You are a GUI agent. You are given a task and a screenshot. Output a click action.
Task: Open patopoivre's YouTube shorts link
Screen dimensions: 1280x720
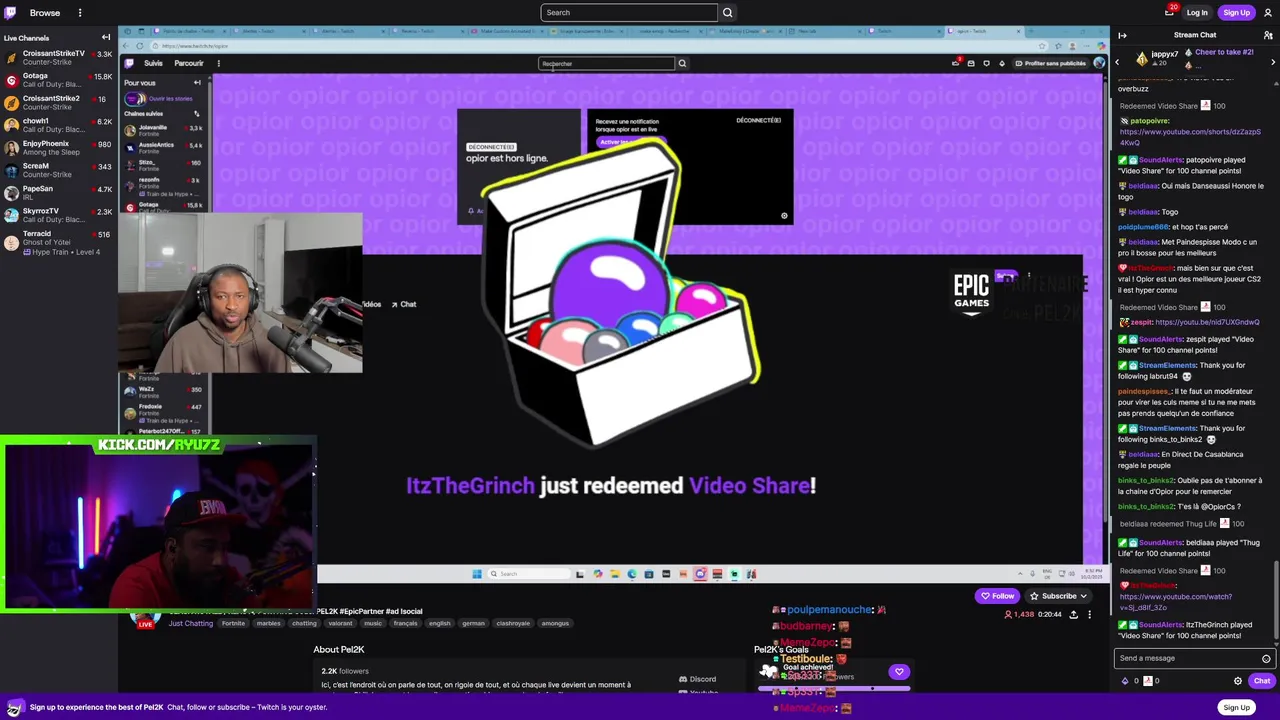tap(1190, 137)
